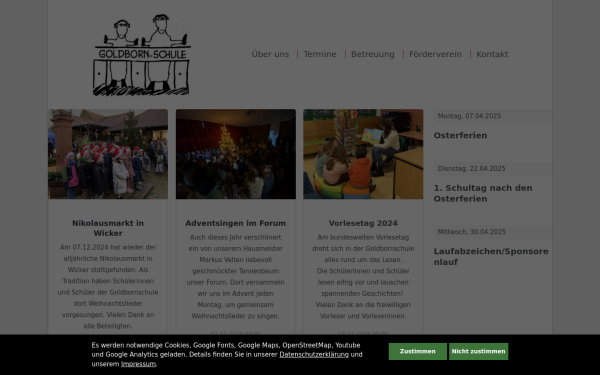Click the date Montag, 07.04.2025

point(469,116)
